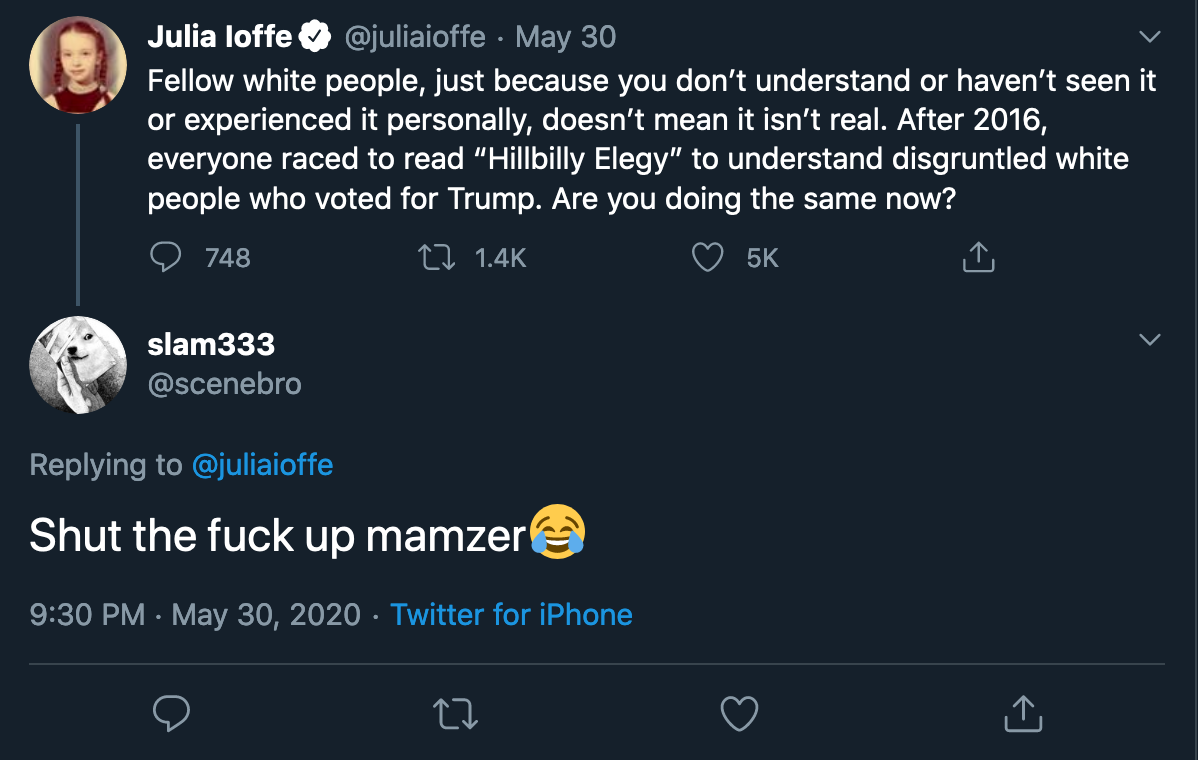Open more options on Julia Ioffe's tweet

click(1151, 38)
